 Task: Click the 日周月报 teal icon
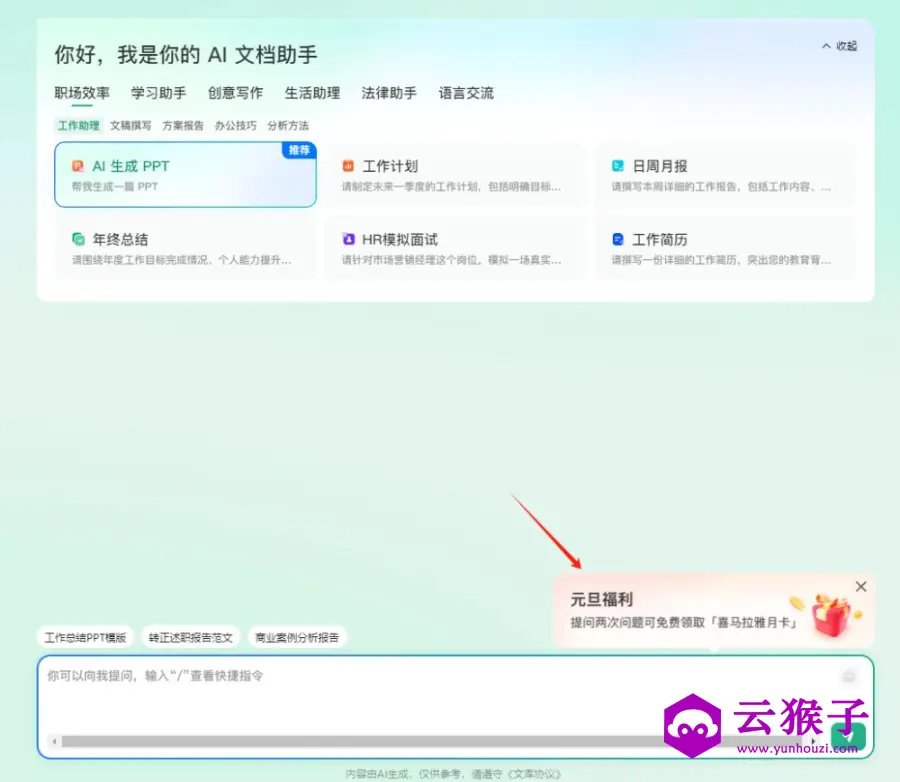(x=618, y=166)
